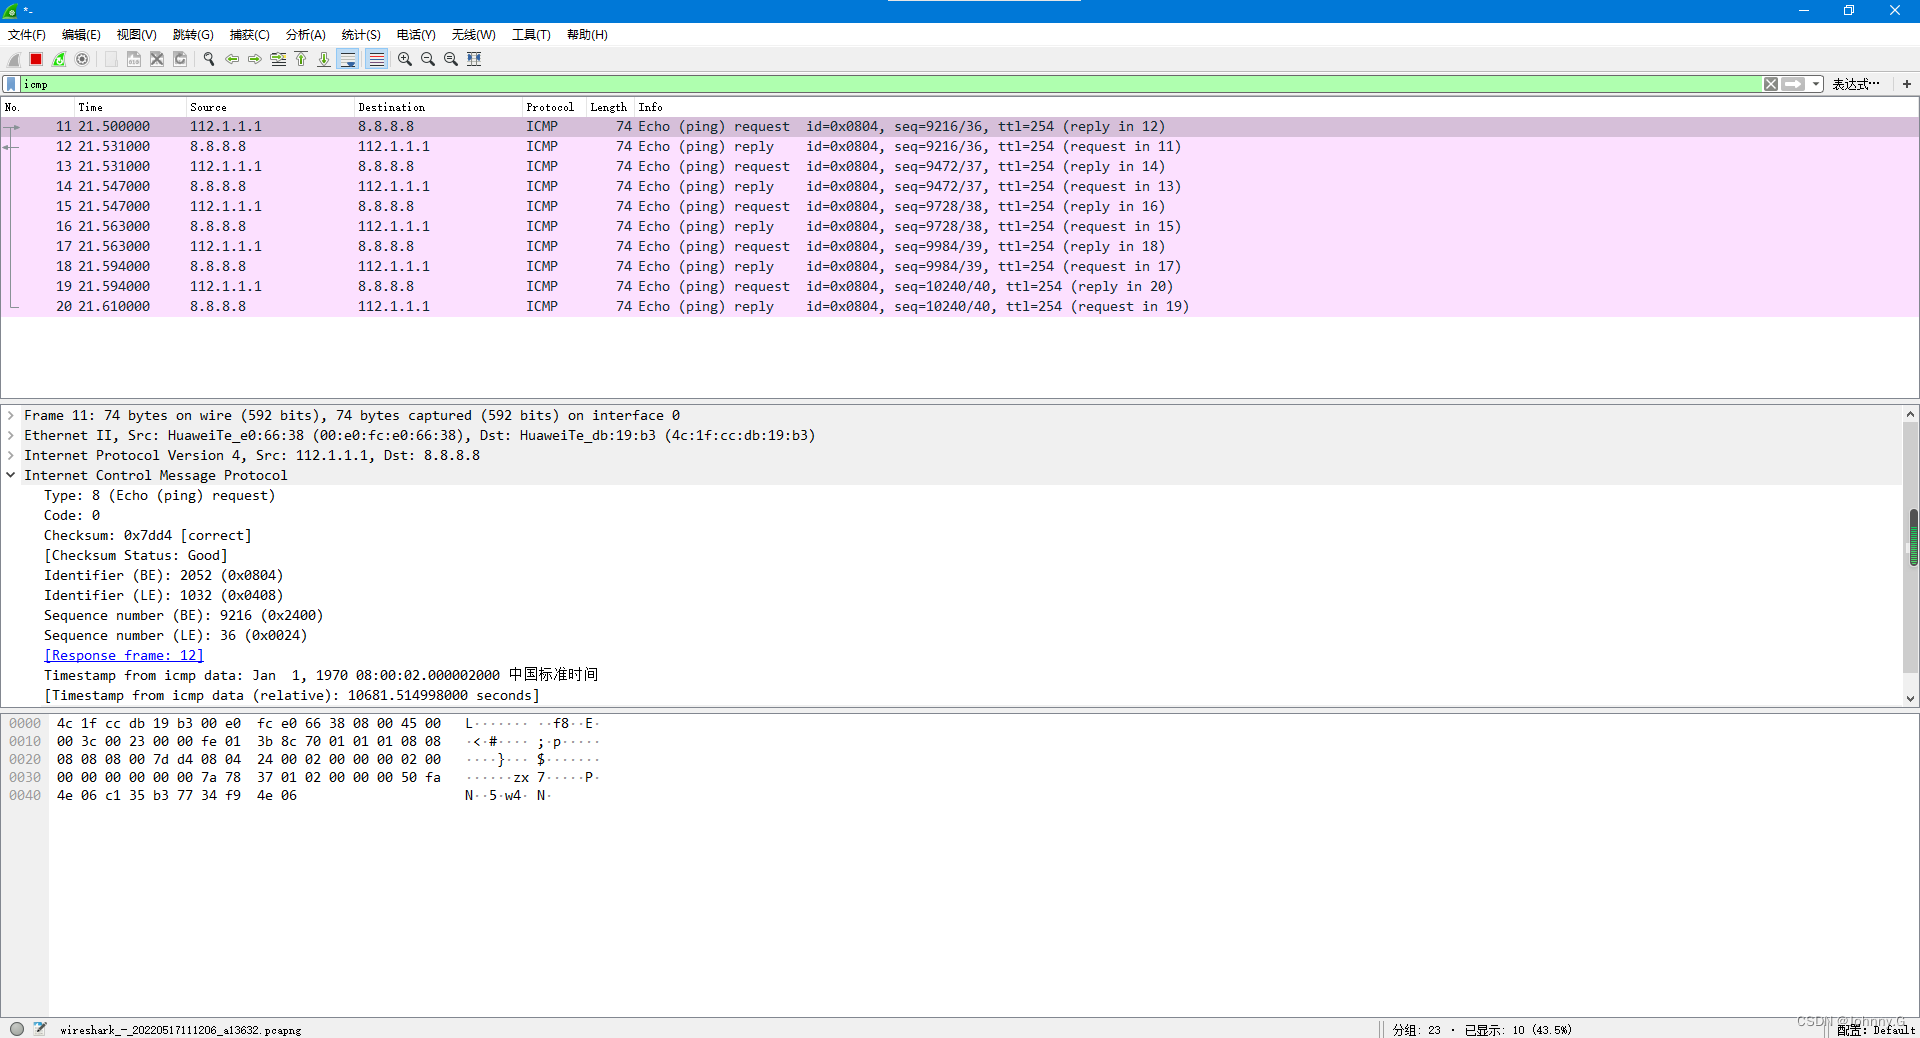The height and width of the screenshot is (1038, 1920).
Task: Toggle packet list colorization icon
Action: 376,59
